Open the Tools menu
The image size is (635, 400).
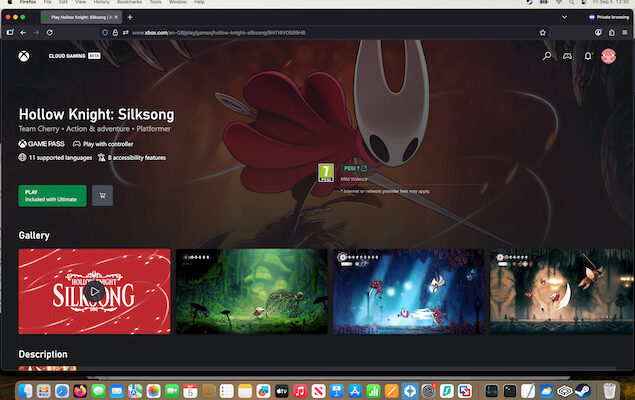coord(155,2)
